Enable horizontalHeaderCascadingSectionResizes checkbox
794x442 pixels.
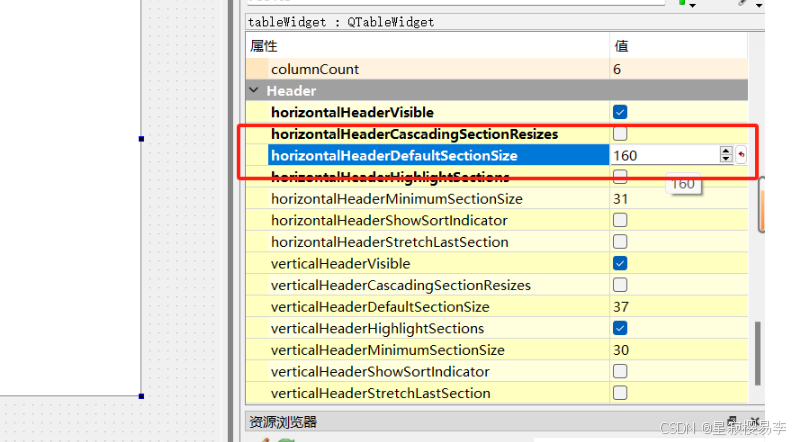click(620, 134)
